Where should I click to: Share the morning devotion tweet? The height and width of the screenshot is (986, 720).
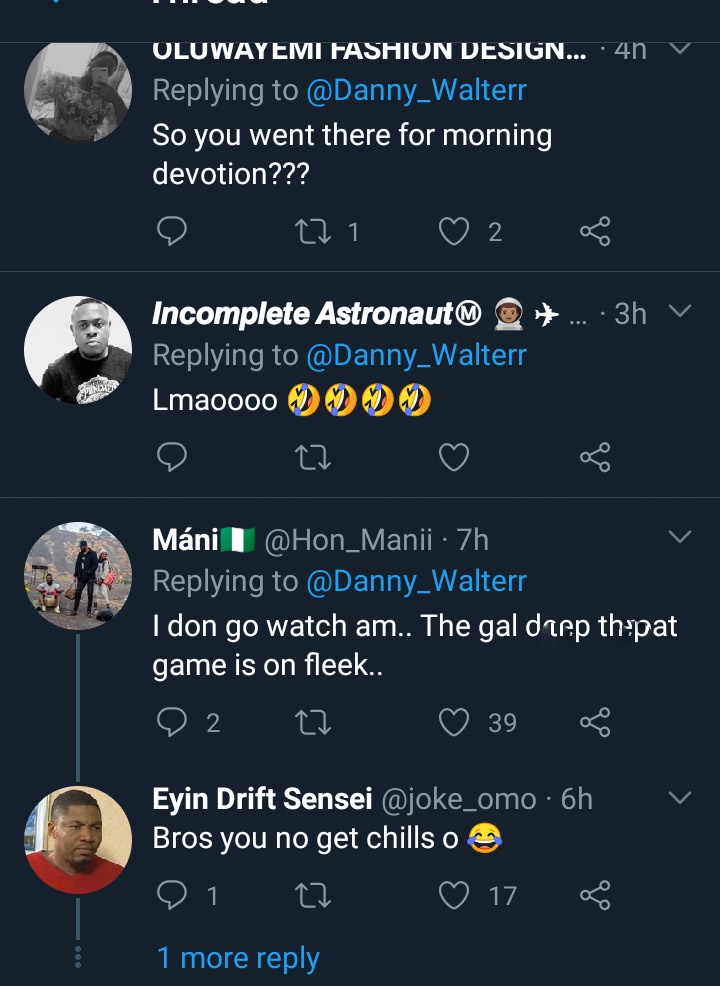point(595,232)
